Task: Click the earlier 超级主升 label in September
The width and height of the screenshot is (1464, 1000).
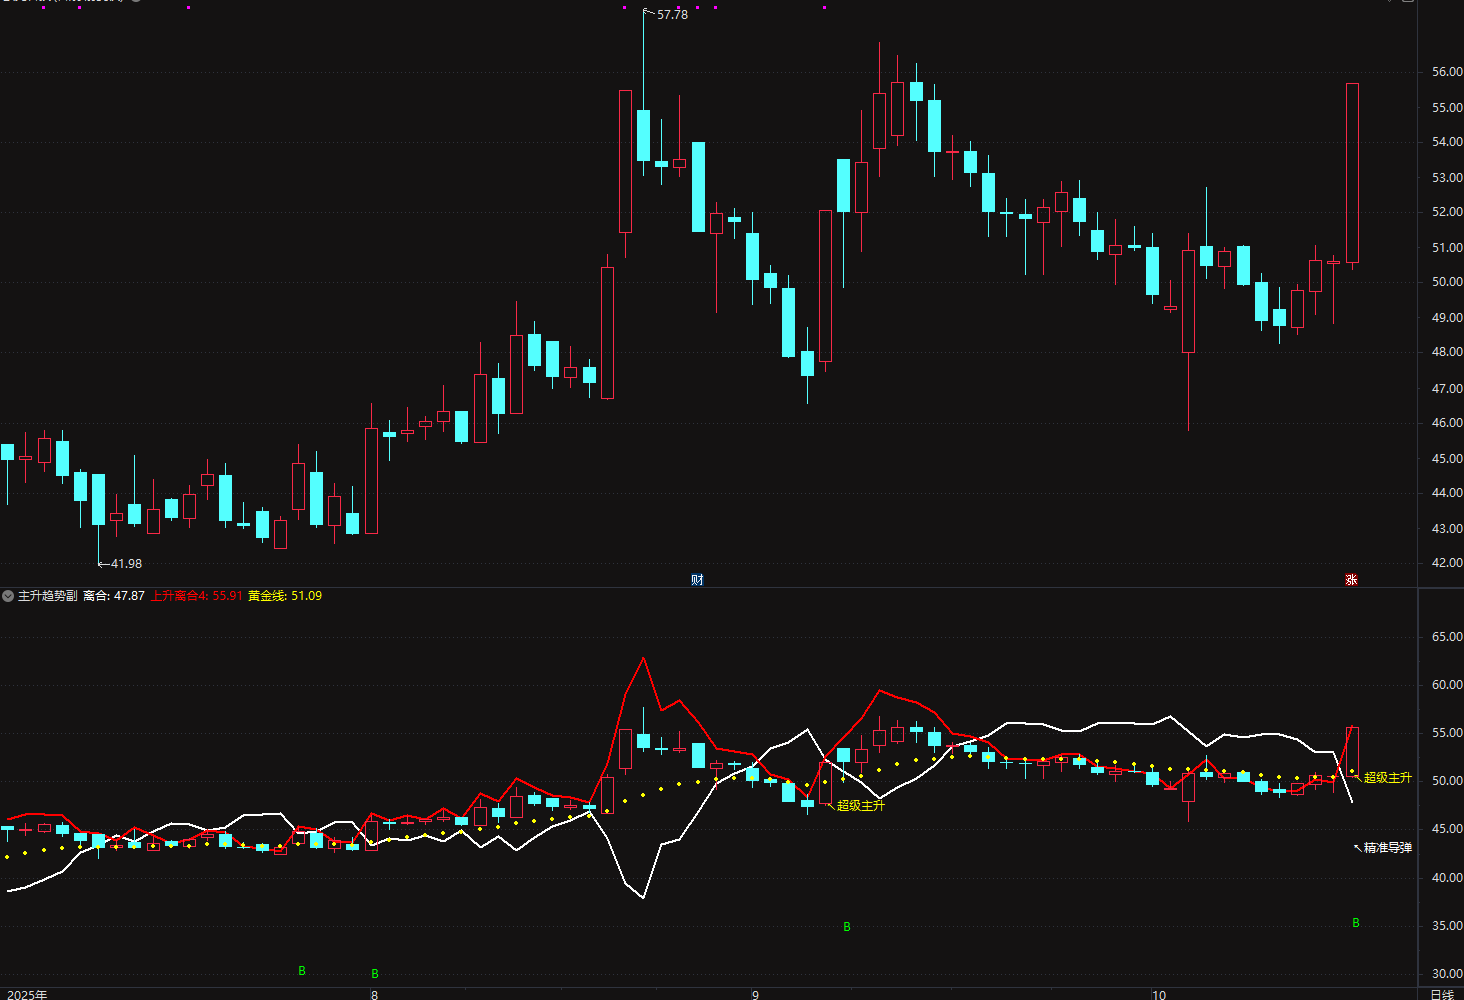Action: [861, 806]
